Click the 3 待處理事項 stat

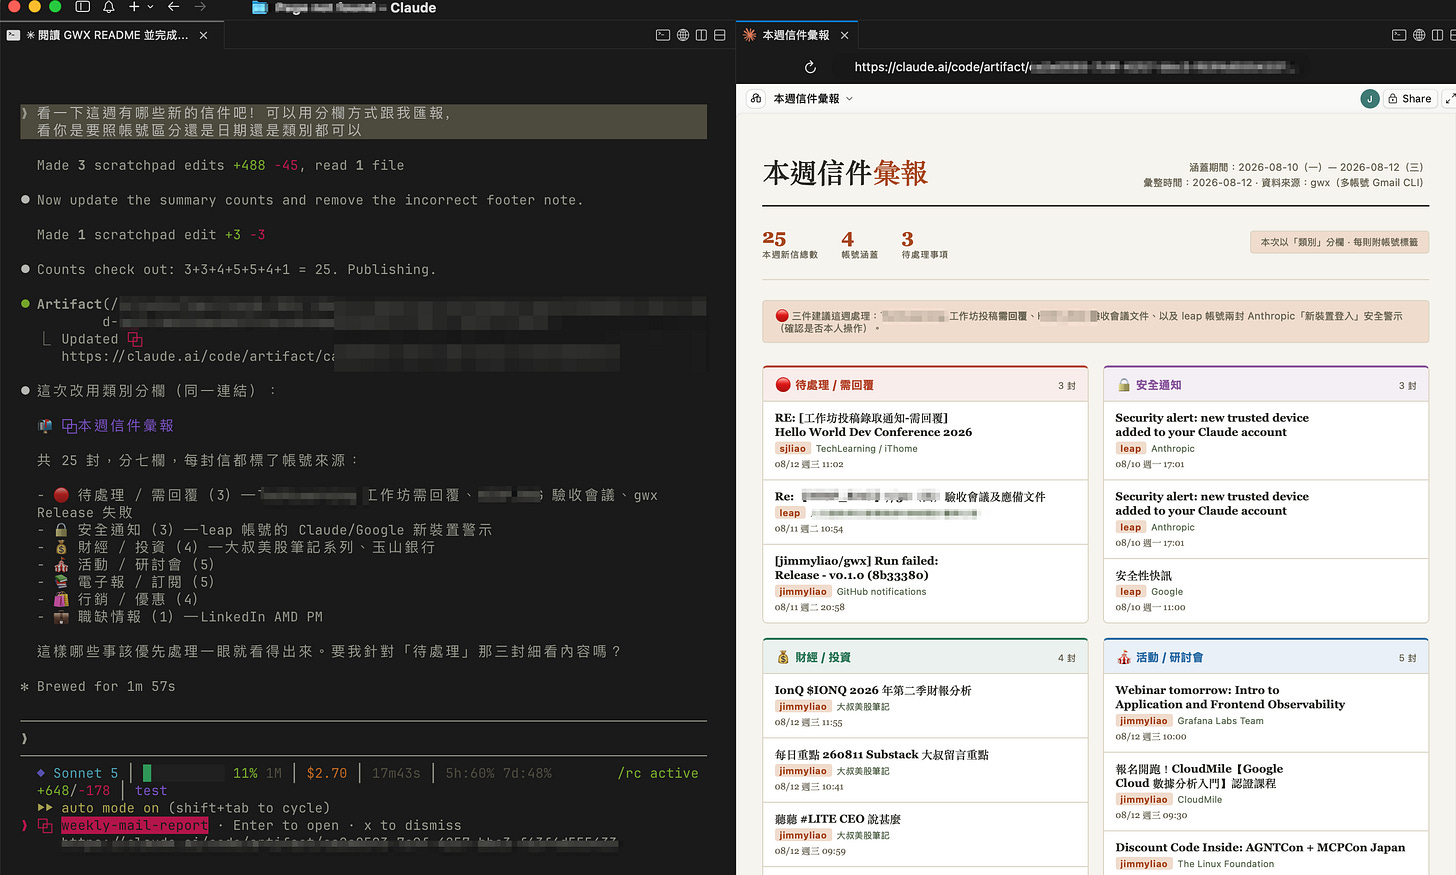pyautogui.click(x=924, y=244)
